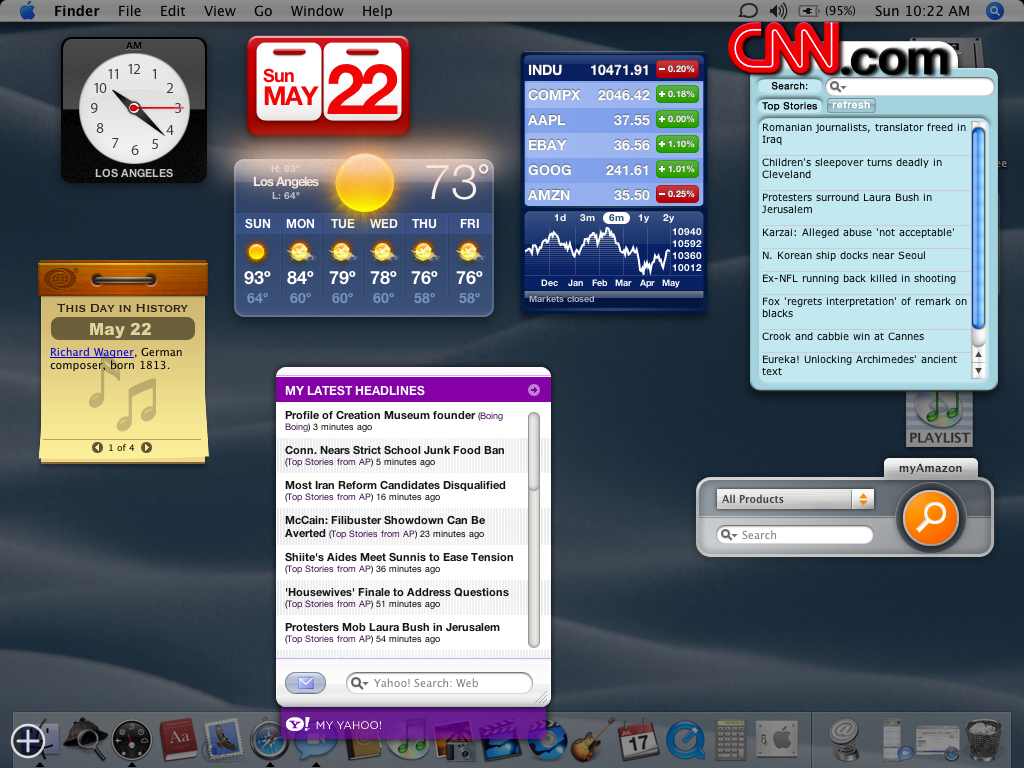1024x768 pixels.
Task: Open CNN search magnifier dropdown
Action: coord(837,86)
